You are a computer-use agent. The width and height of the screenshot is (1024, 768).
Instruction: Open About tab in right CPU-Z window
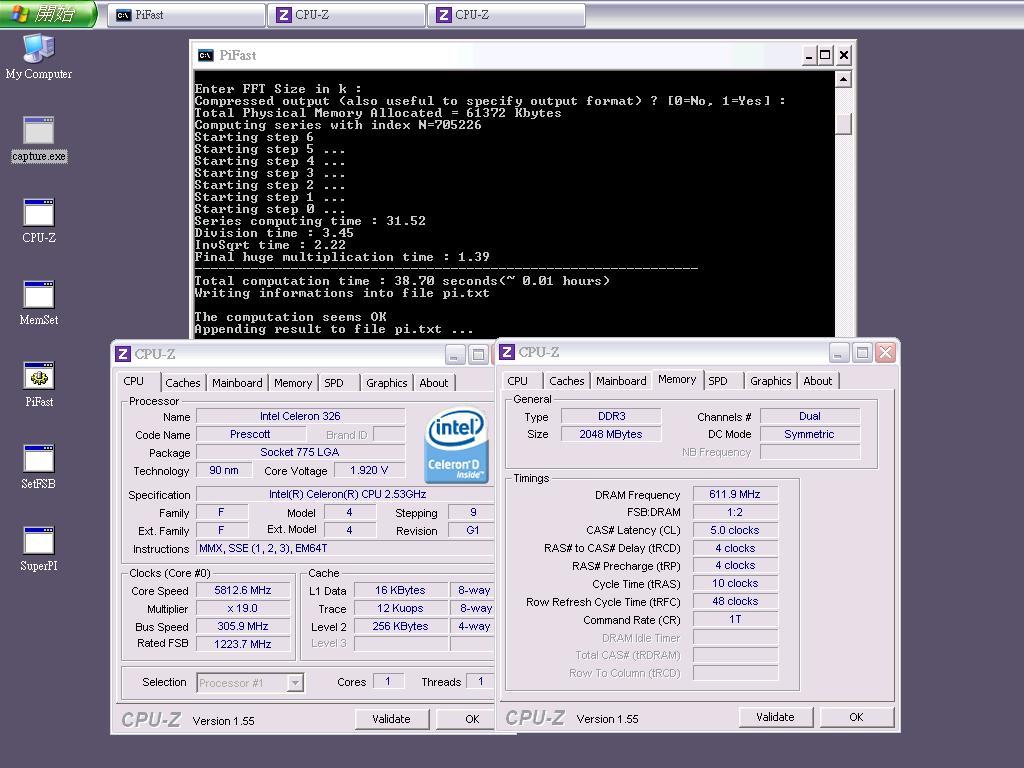(818, 381)
